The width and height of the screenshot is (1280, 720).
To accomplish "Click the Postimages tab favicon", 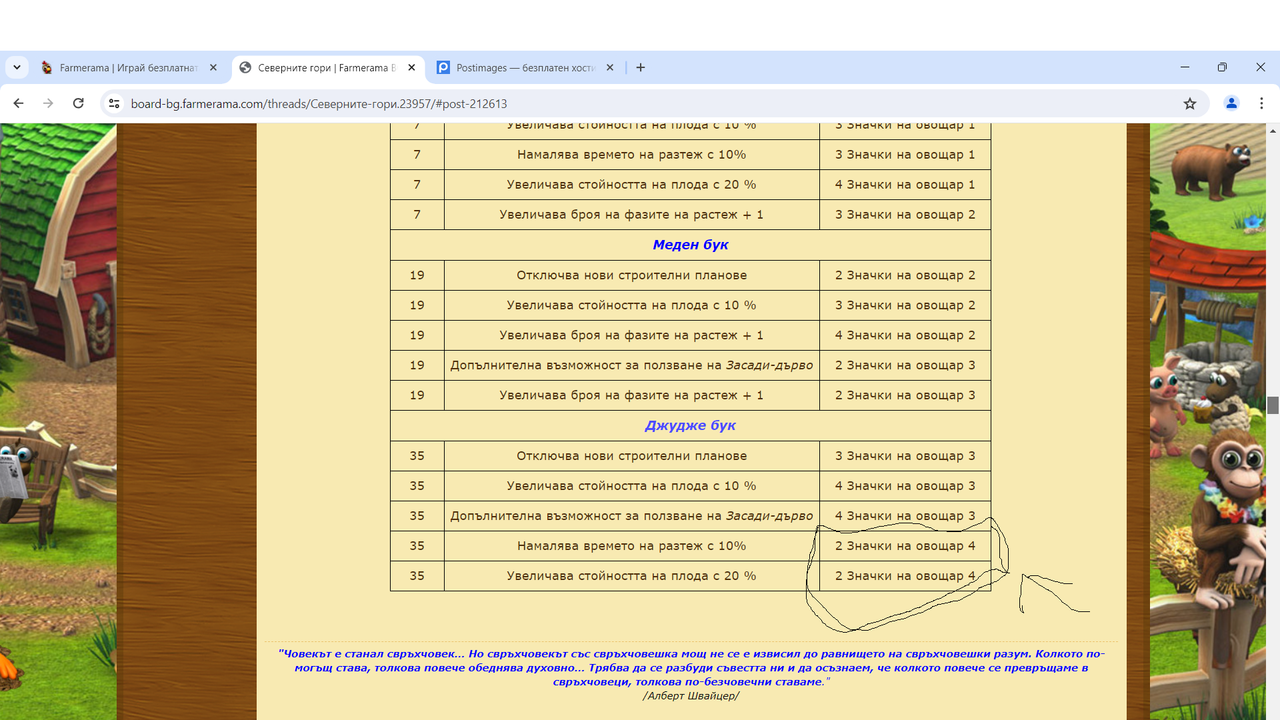I will coord(443,68).
